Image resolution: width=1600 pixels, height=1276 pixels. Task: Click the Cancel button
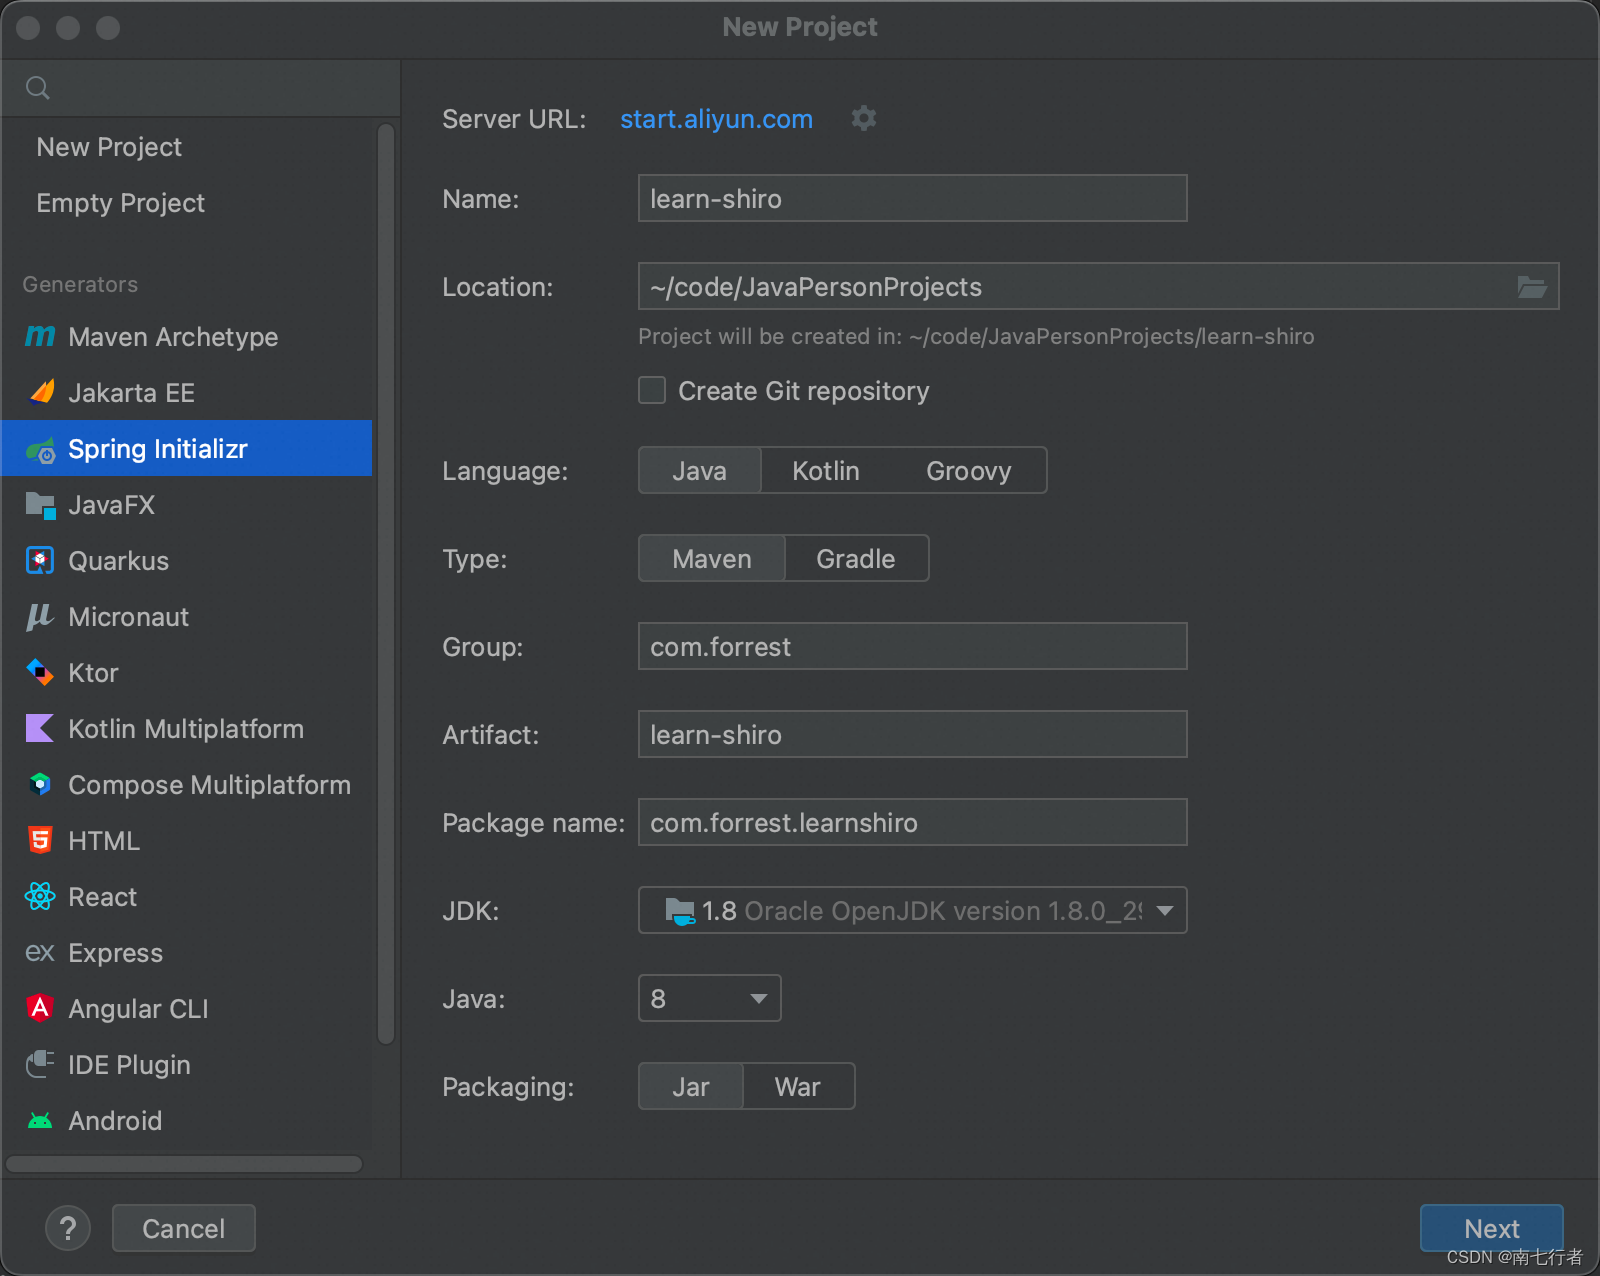coord(184,1228)
